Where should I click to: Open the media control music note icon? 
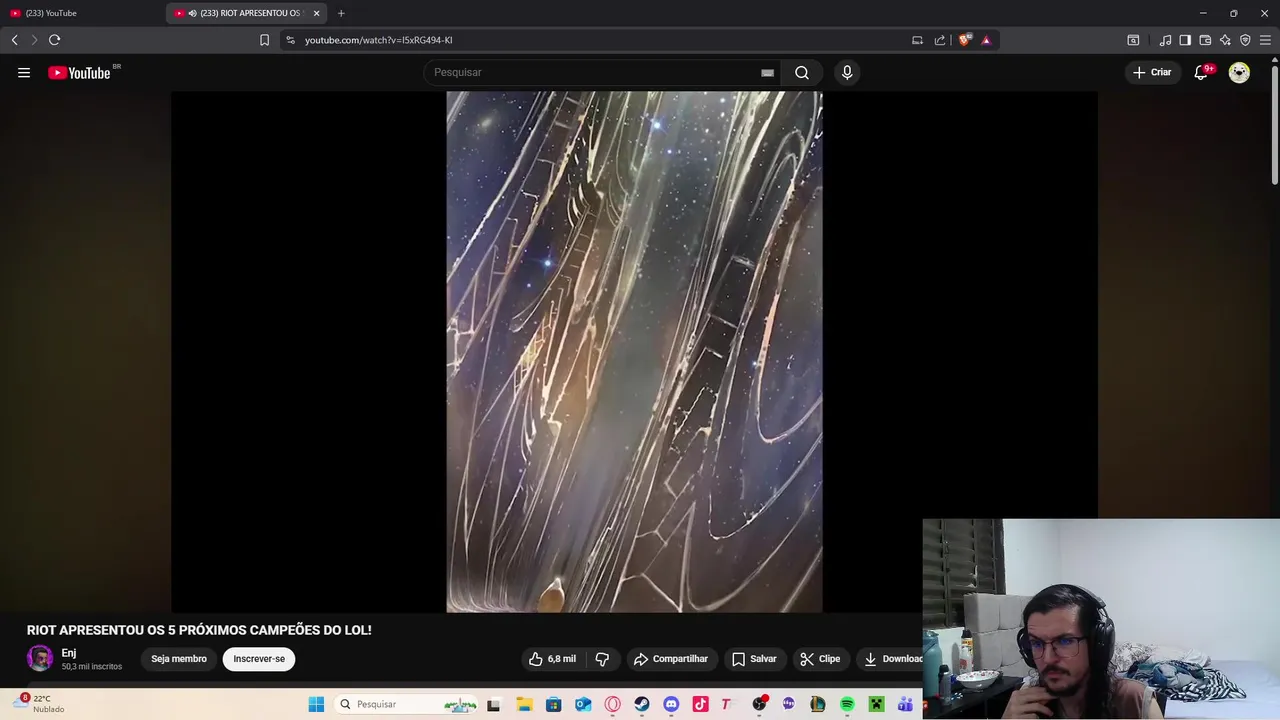click(x=1165, y=40)
